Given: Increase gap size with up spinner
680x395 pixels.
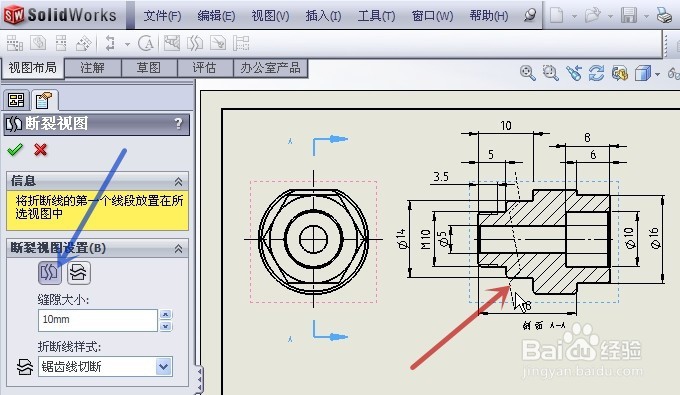Looking at the screenshot, I should [x=166, y=314].
